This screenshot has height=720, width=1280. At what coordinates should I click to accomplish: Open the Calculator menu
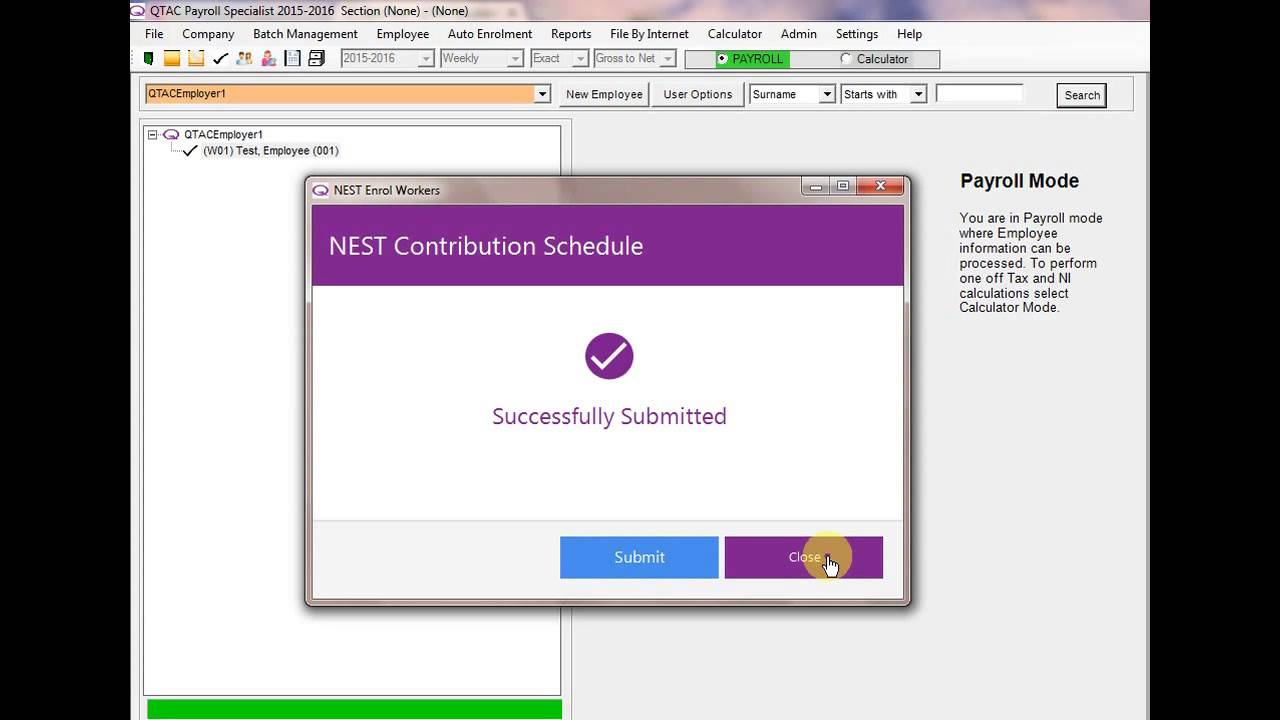click(x=735, y=34)
